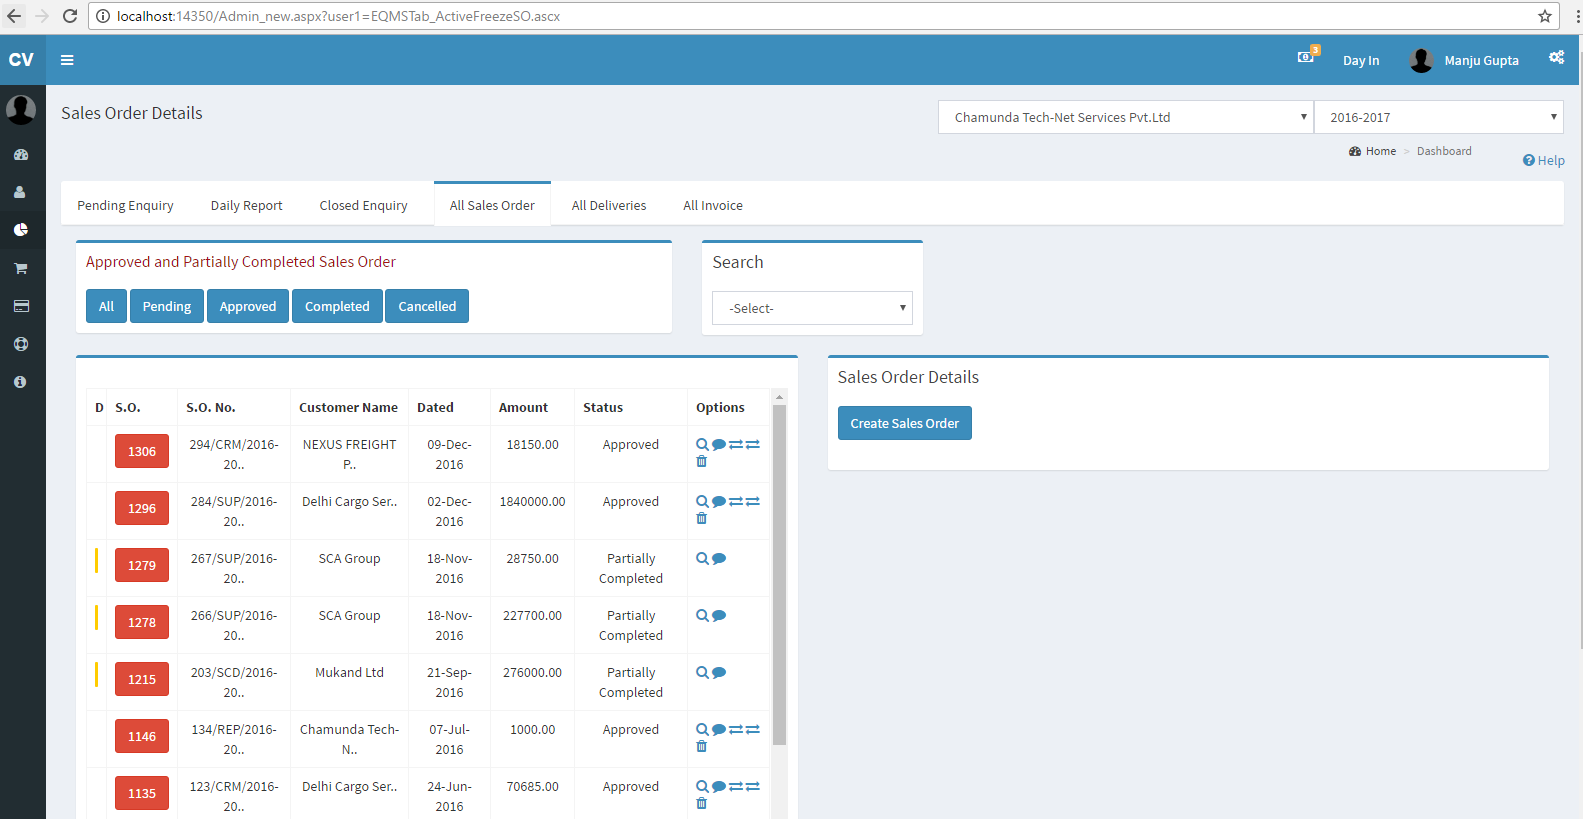View details of order 1278 via magnifier
This screenshot has width=1583, height=819.
pyautogui.click(x=702, y=615)
